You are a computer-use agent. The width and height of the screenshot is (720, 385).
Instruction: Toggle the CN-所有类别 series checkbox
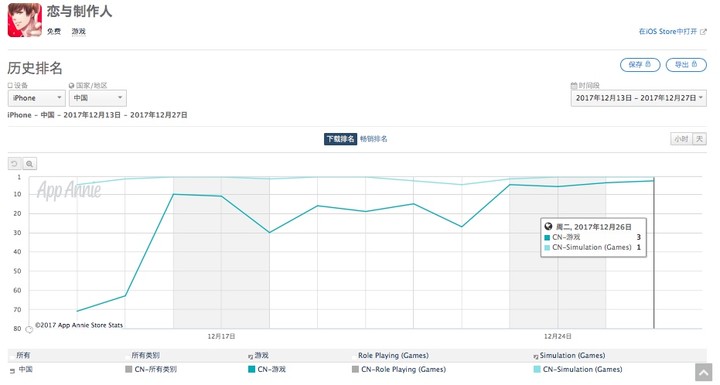coord(129,369)
